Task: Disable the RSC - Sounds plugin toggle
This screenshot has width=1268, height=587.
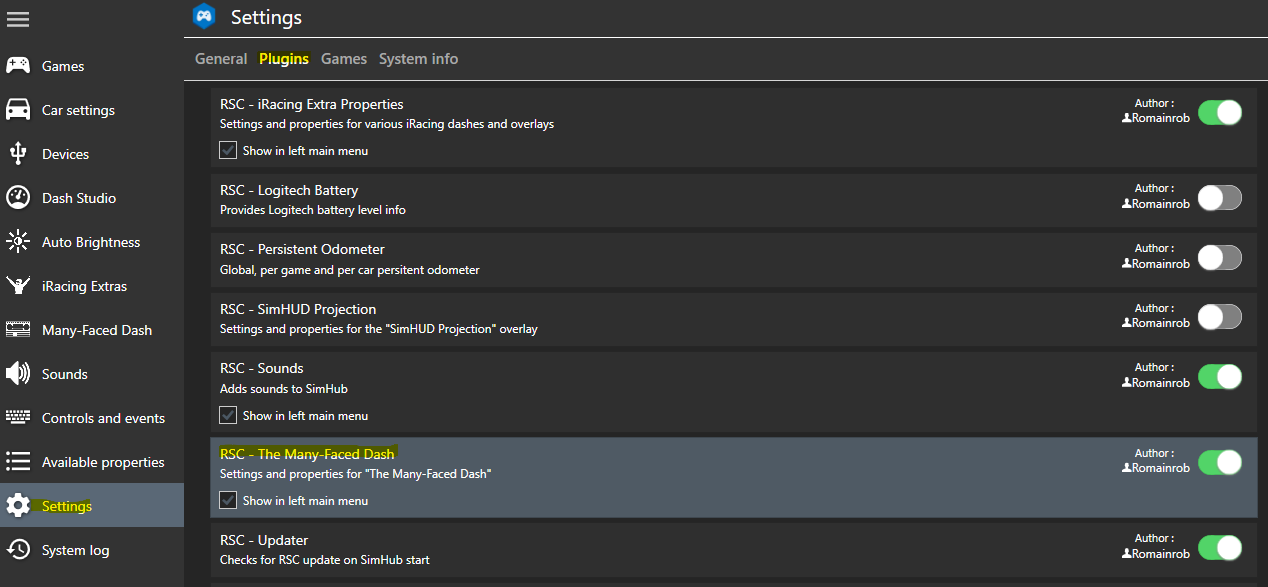Action: [x=1220, y=377]
